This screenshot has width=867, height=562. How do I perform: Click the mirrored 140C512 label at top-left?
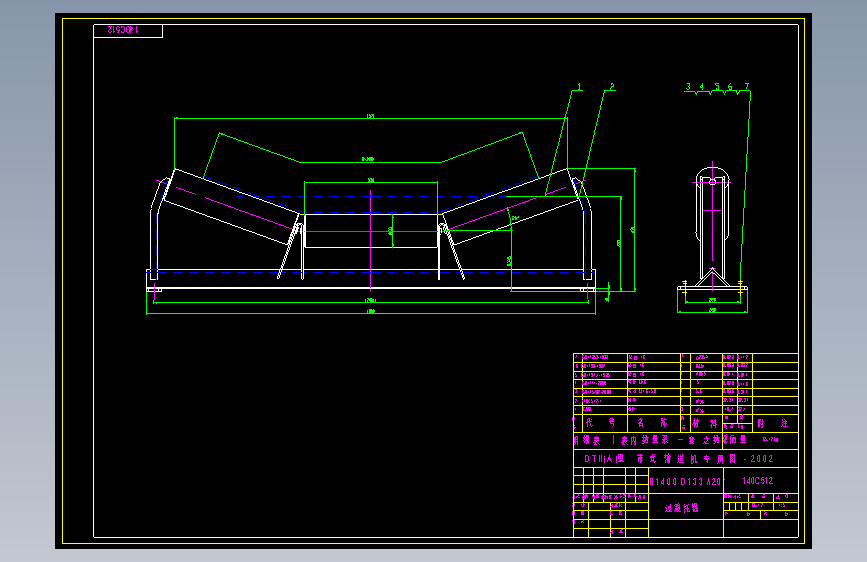click(123, 30)
